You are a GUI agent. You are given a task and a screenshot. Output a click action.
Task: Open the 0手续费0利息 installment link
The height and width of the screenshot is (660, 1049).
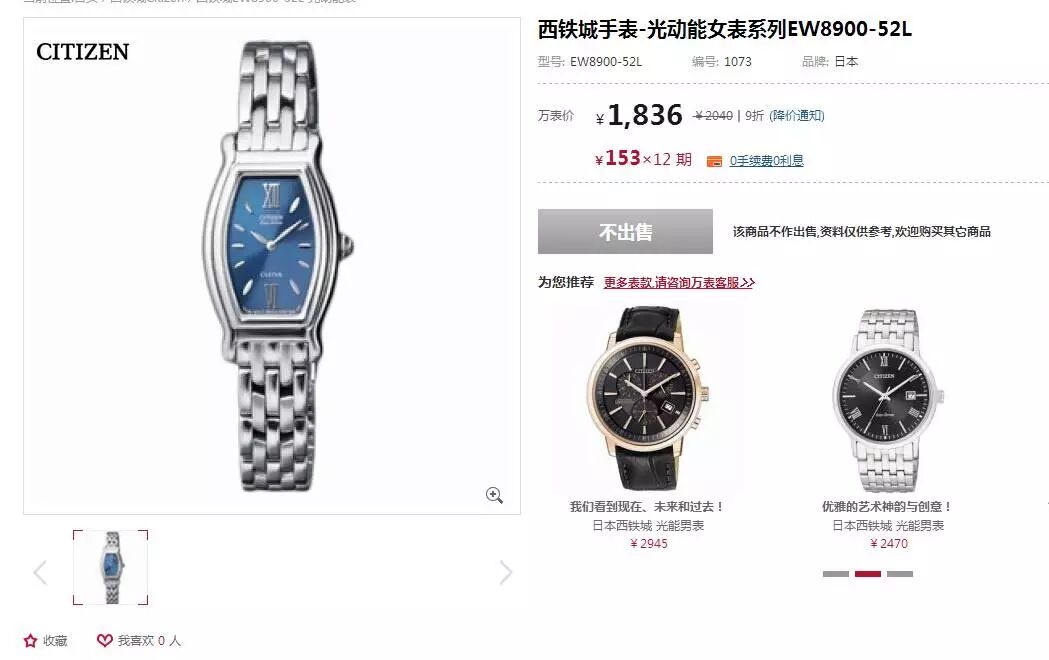pos(767,160)
